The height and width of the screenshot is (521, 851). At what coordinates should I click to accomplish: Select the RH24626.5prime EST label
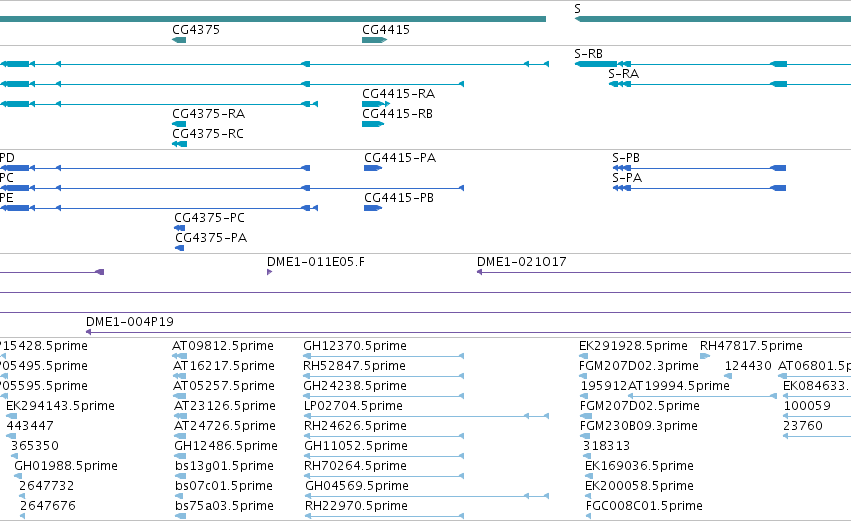(x=355, y=427)
